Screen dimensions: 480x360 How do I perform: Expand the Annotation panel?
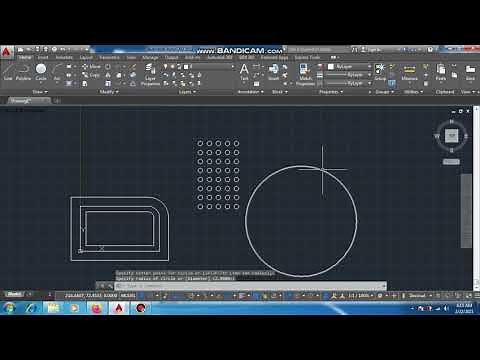pos(251,92)
